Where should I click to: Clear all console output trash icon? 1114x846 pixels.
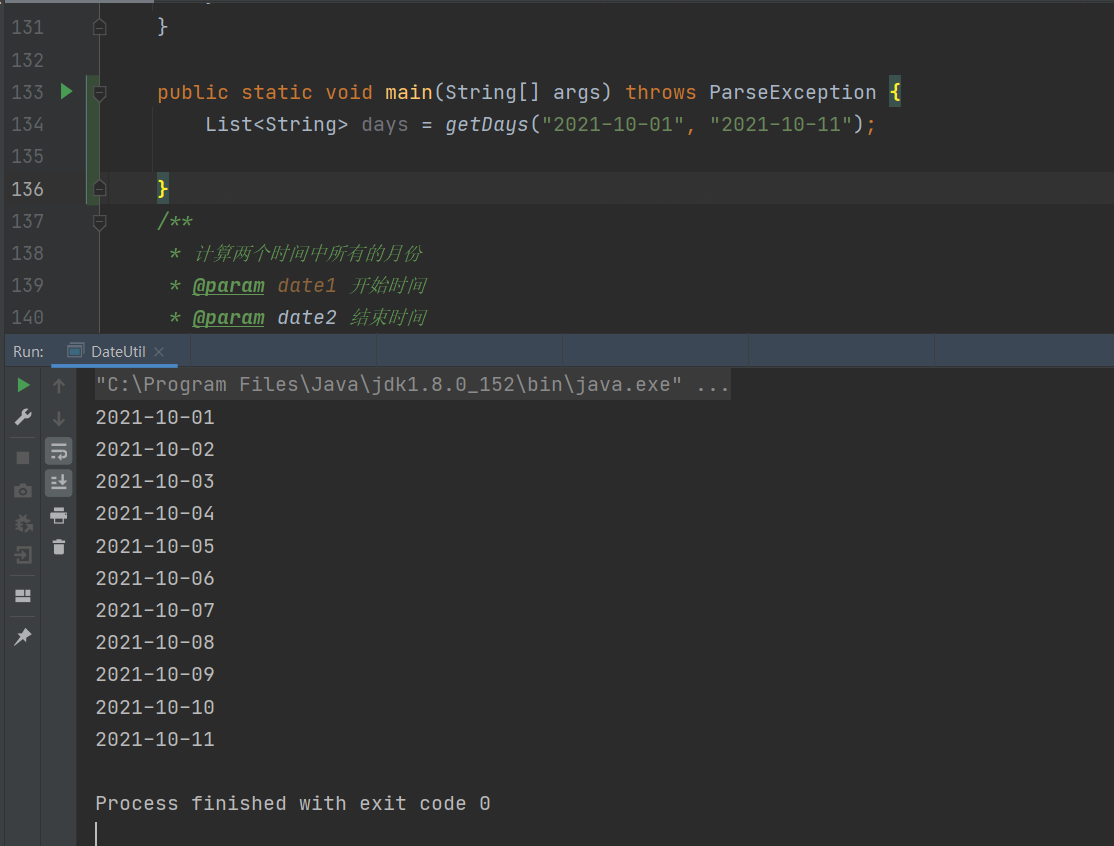tap(59, 547)
